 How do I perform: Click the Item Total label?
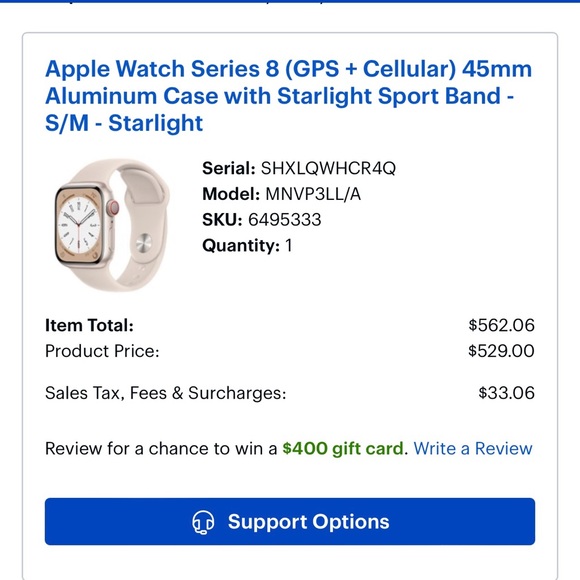pyautogui.click(x=89, y=326)
